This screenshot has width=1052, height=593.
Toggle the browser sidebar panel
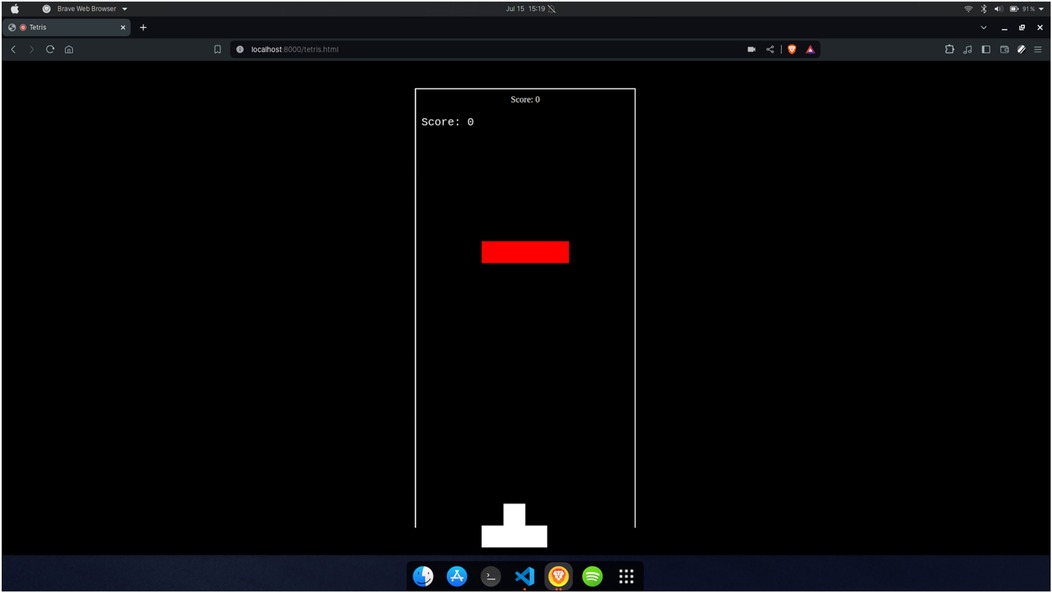coord(985,49)
